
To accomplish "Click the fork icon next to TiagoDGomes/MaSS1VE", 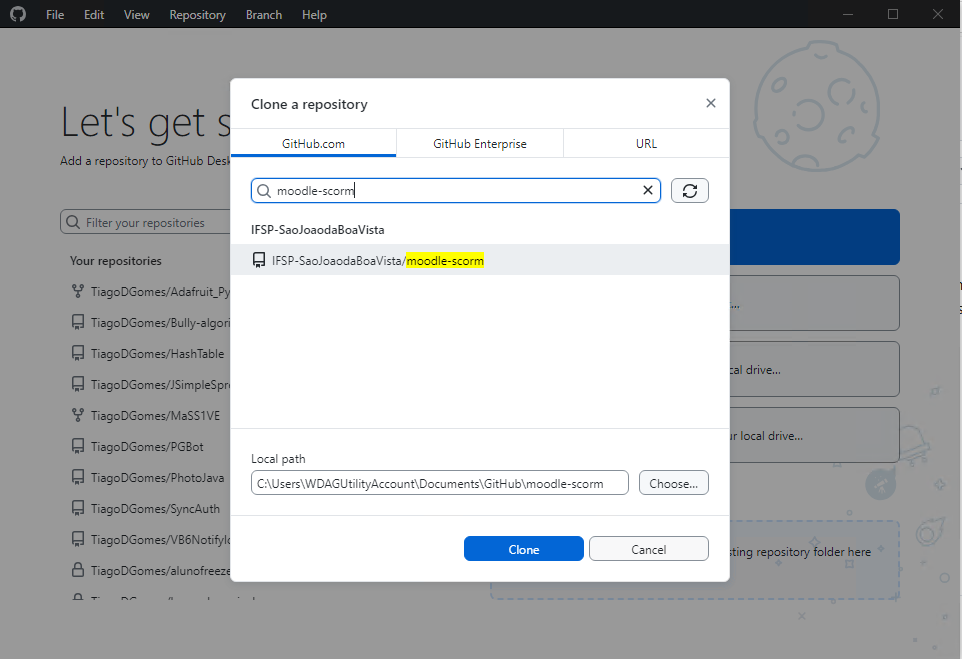I will (78, 415).
